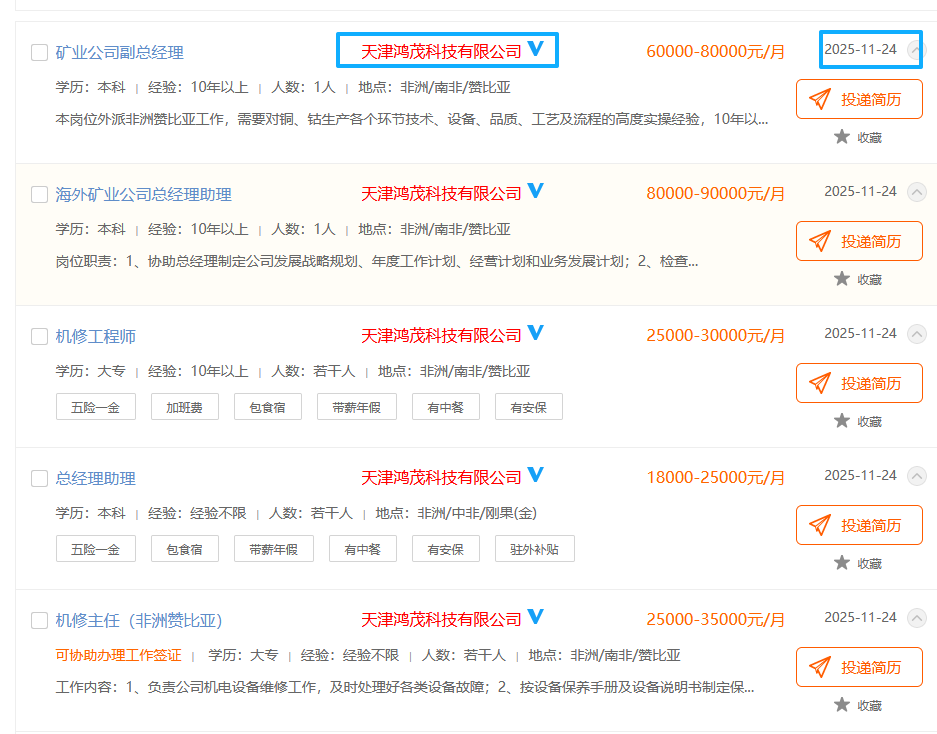This screenshot has height=734, width=937.
Task: Submit resume via 投递简历 for 海外矿业公司总经理助理
Action: (x=859, y=241)
